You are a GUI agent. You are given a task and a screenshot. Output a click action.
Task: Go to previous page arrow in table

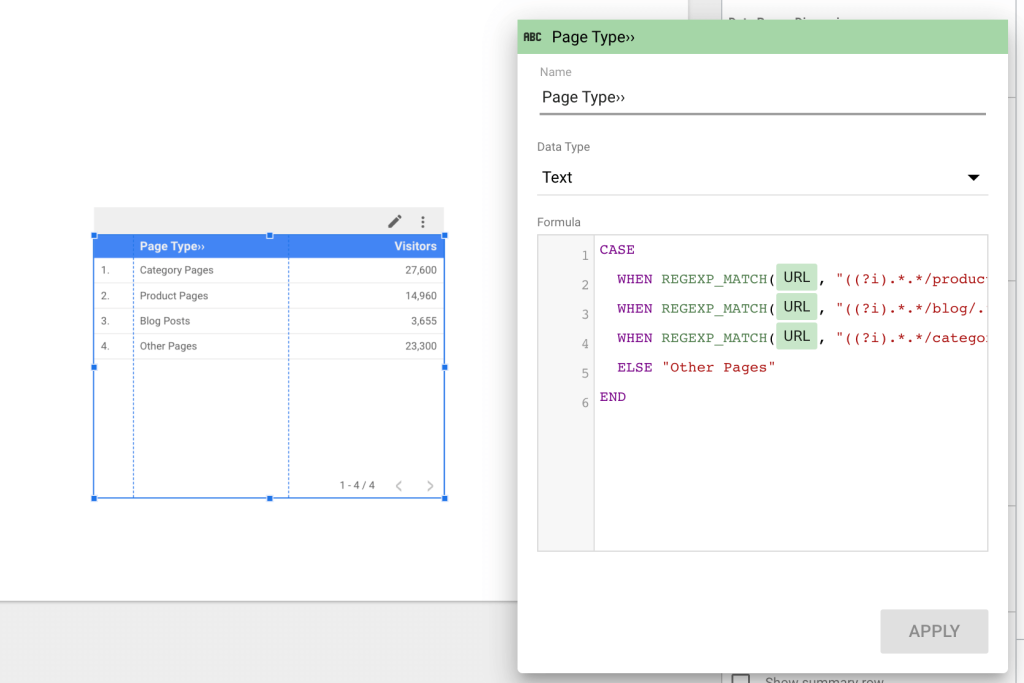pyautogui.click(x=399, y=486)
